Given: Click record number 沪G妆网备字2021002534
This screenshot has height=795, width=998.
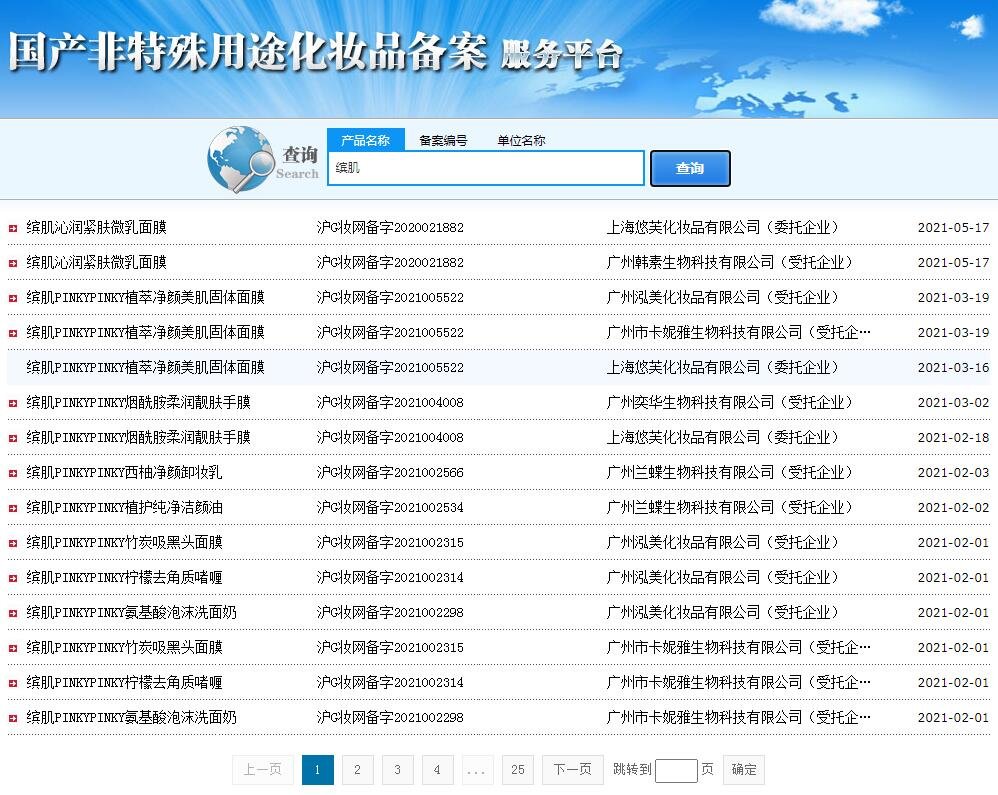Looking at the screenshot, I should [390, 507].
